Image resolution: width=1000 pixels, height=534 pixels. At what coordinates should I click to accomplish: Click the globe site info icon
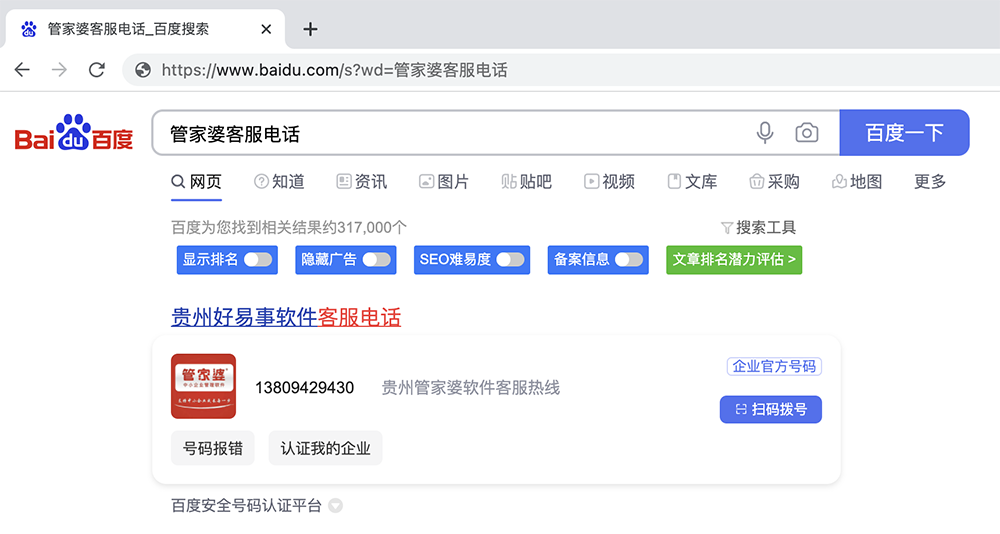point(143,70)
